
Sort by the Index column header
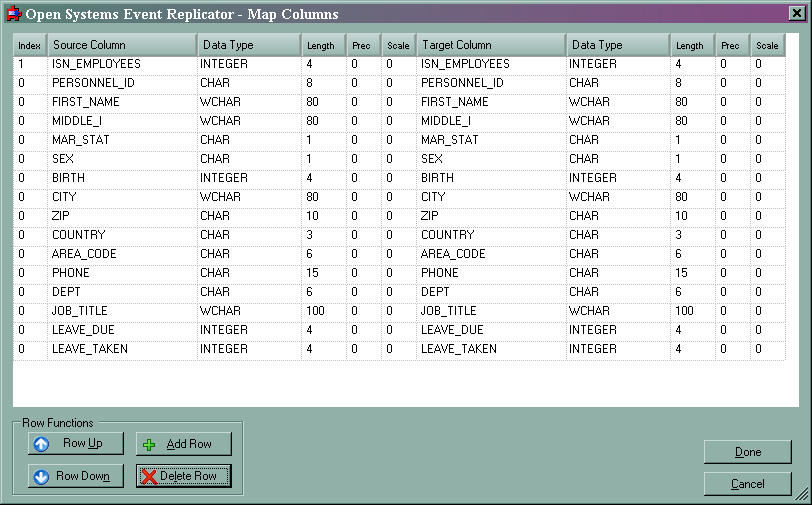click(30, 45)
